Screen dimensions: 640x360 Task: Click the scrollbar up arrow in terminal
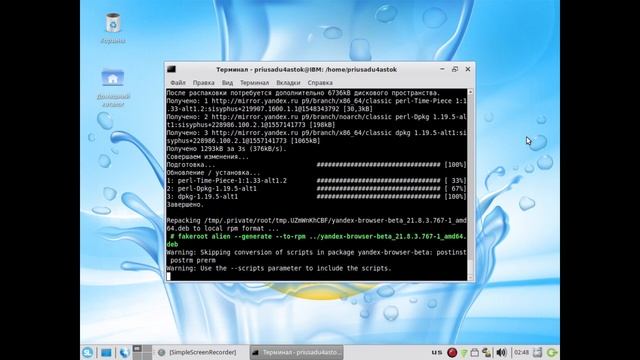(471, 92)
